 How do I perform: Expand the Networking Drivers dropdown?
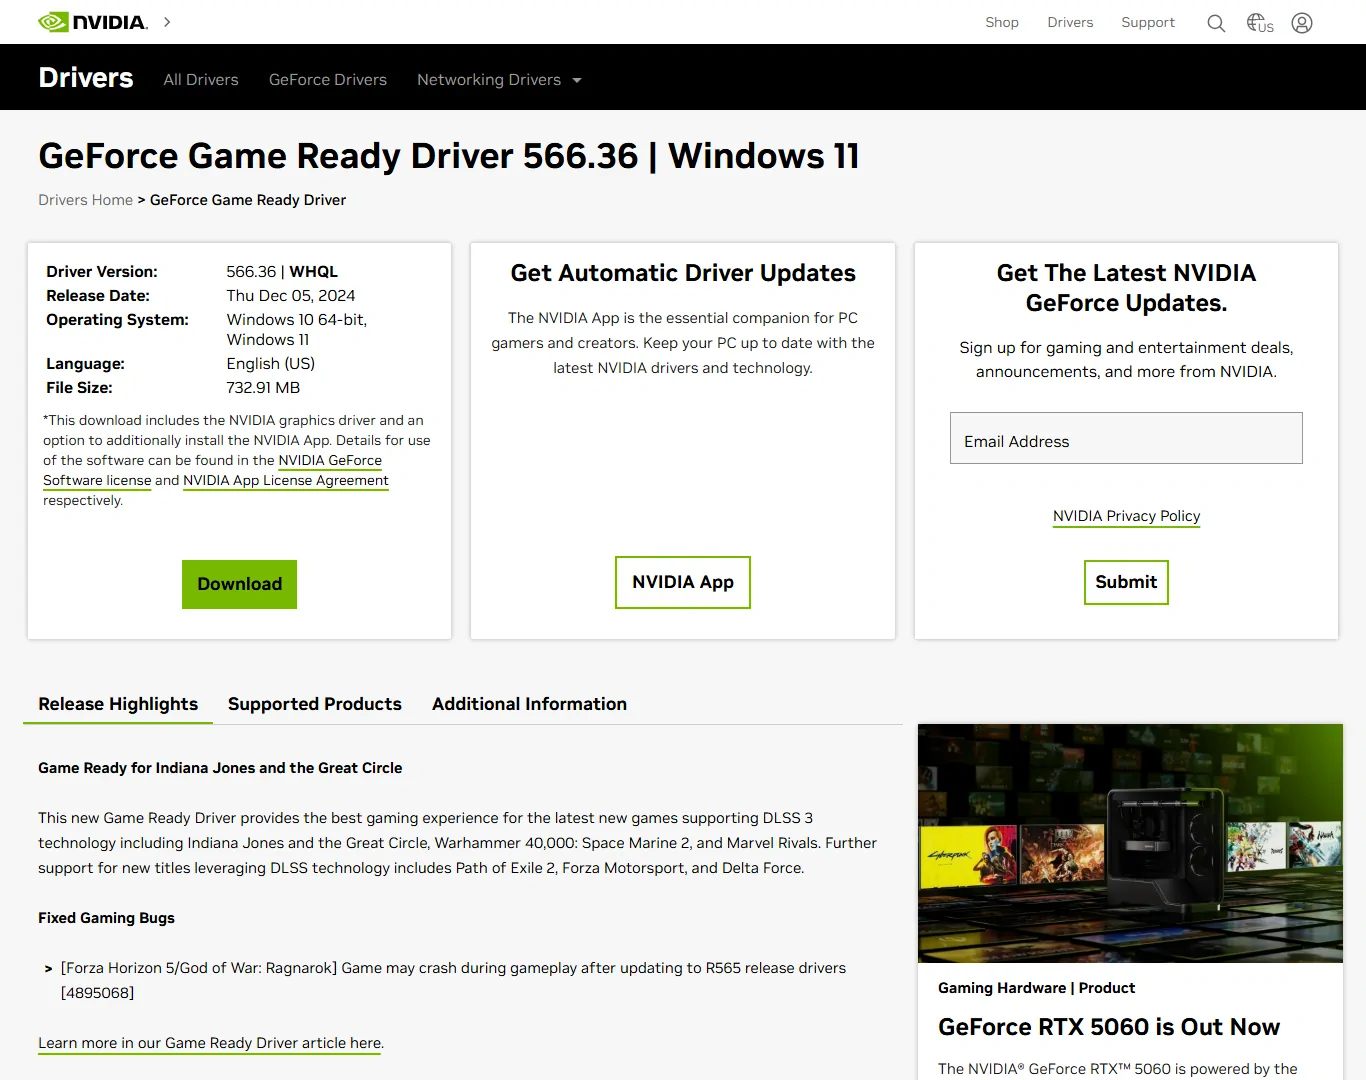499,80
